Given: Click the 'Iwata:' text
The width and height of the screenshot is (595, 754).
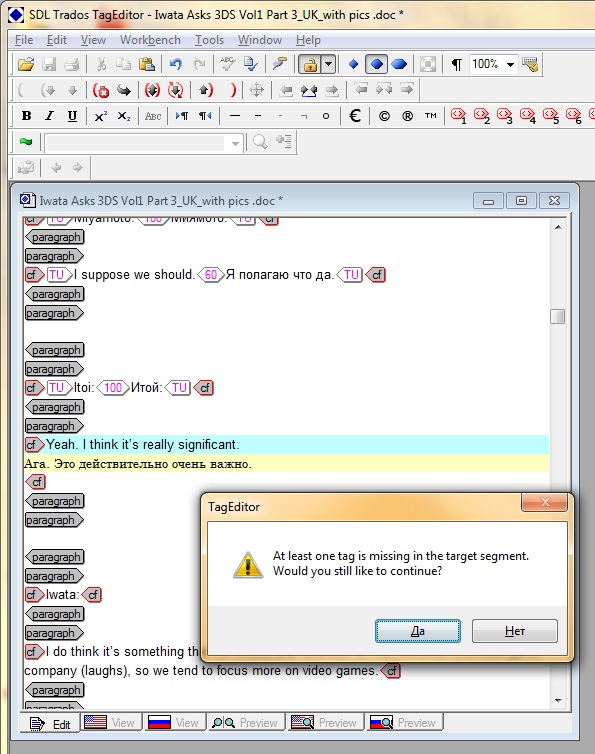Looking at the screenshot, I should (63, 595).
